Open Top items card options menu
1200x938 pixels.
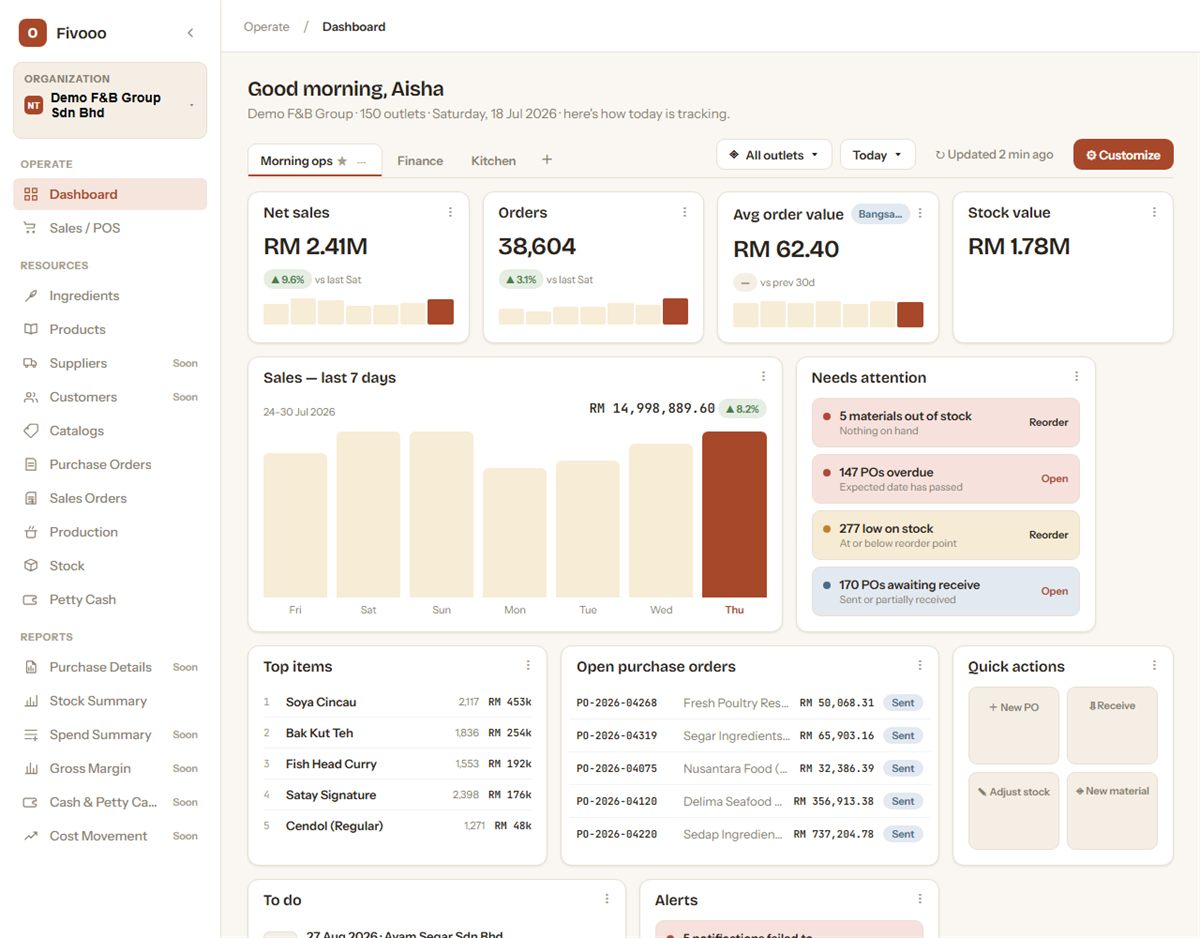[528, 666]
